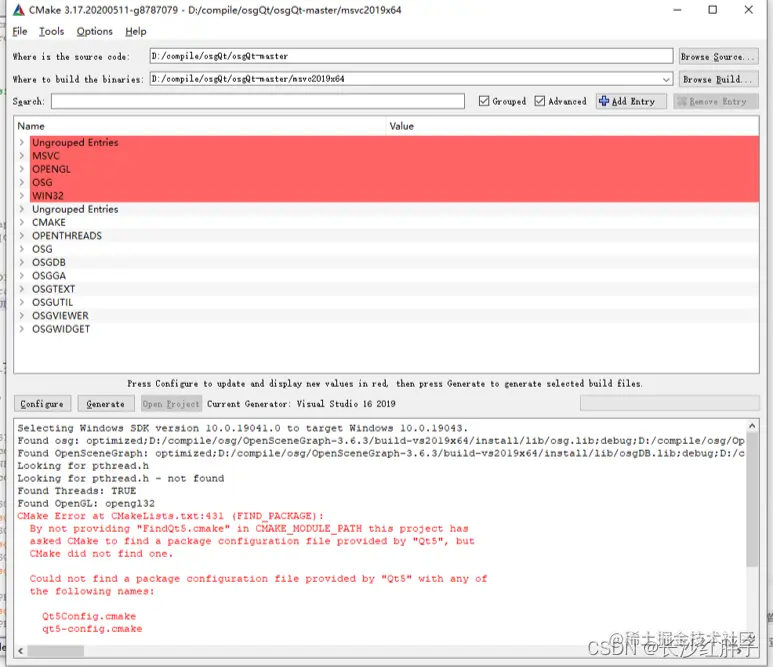Expand the OPENGL group
The image size is (773, 667).
coord(22,169)
